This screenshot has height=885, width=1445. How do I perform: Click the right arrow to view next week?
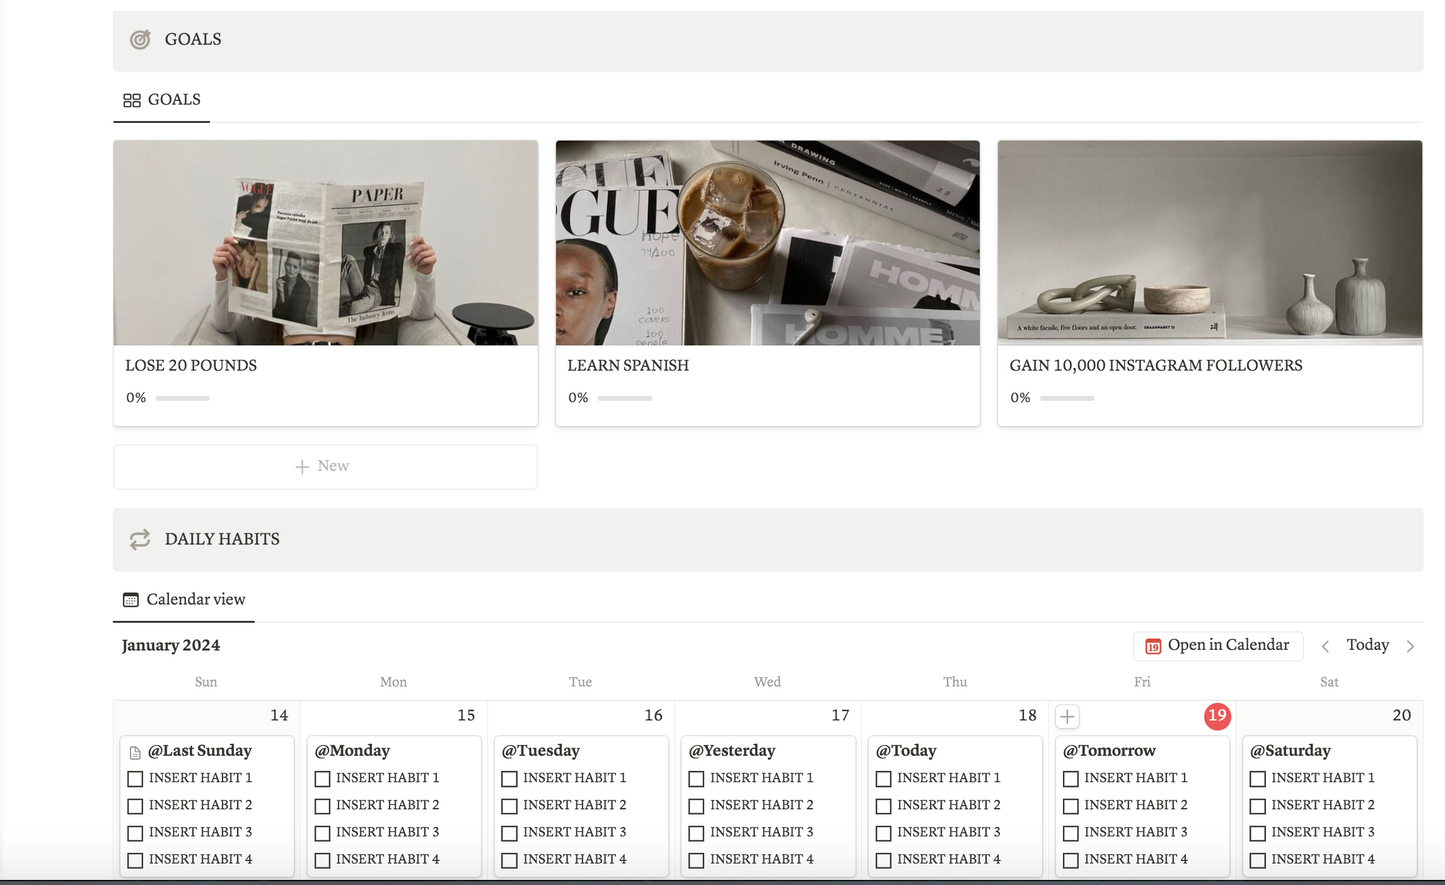point(1410,645)
